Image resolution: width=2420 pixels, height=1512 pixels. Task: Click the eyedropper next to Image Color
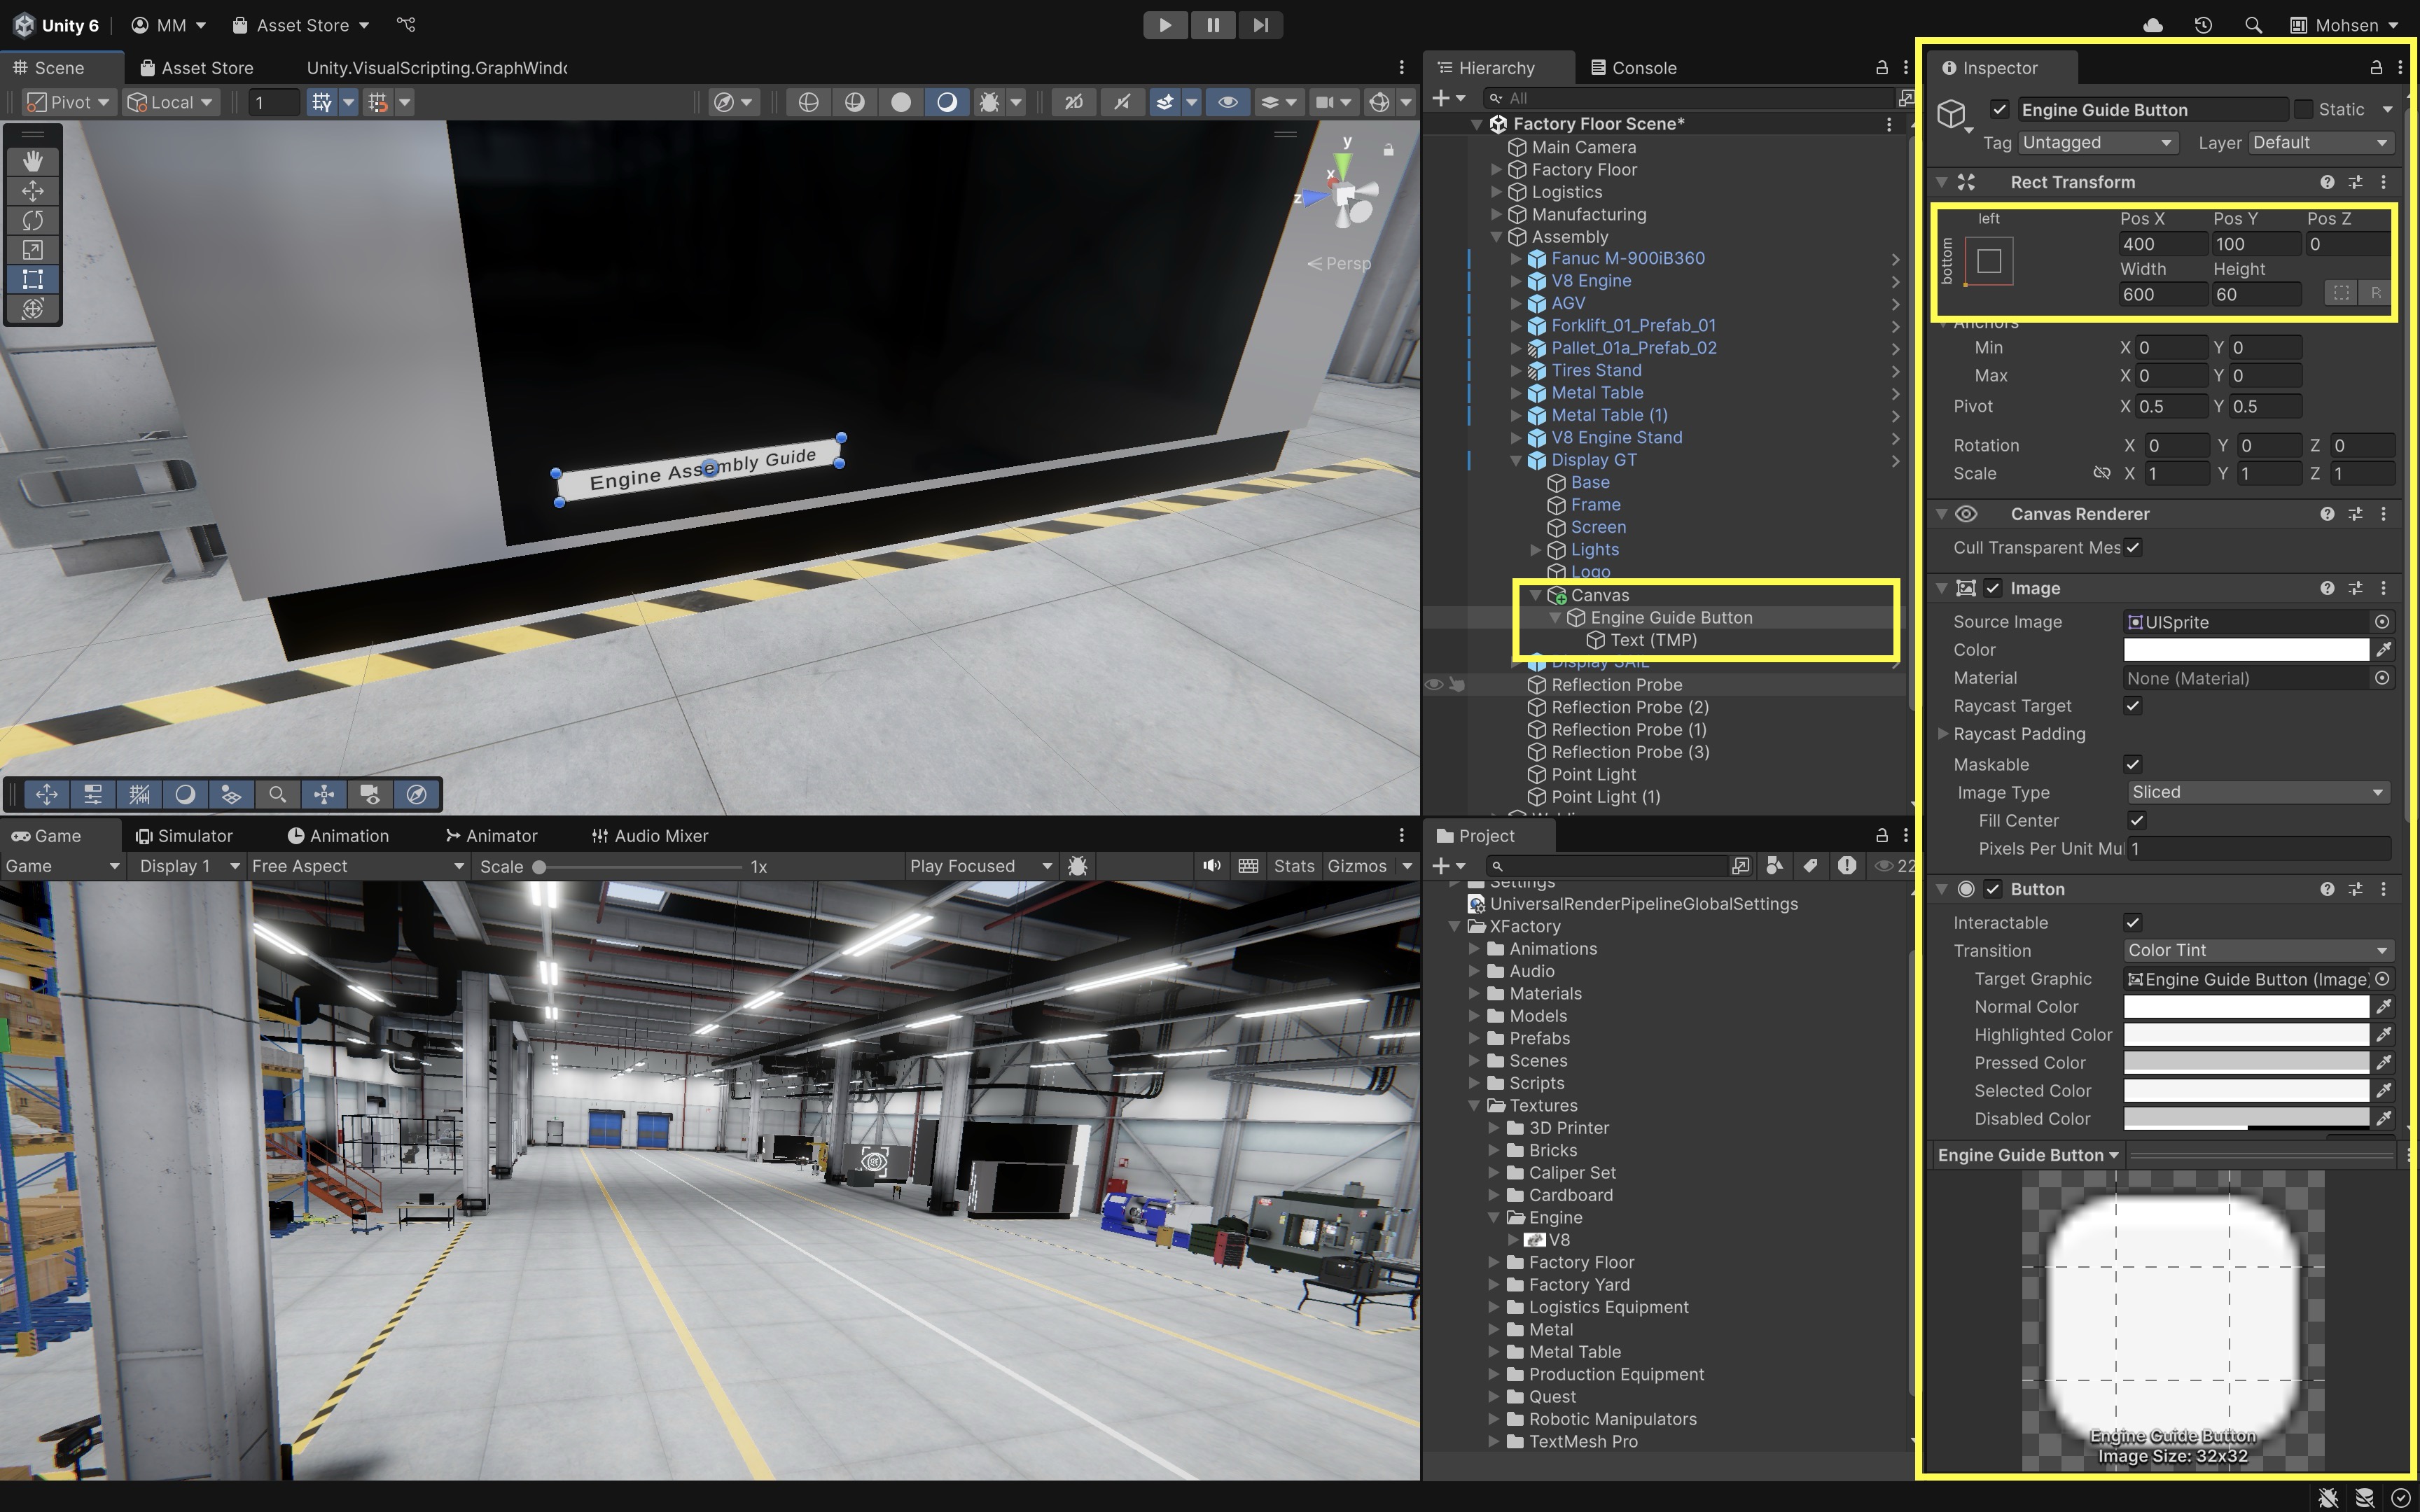click(2384, 650)
